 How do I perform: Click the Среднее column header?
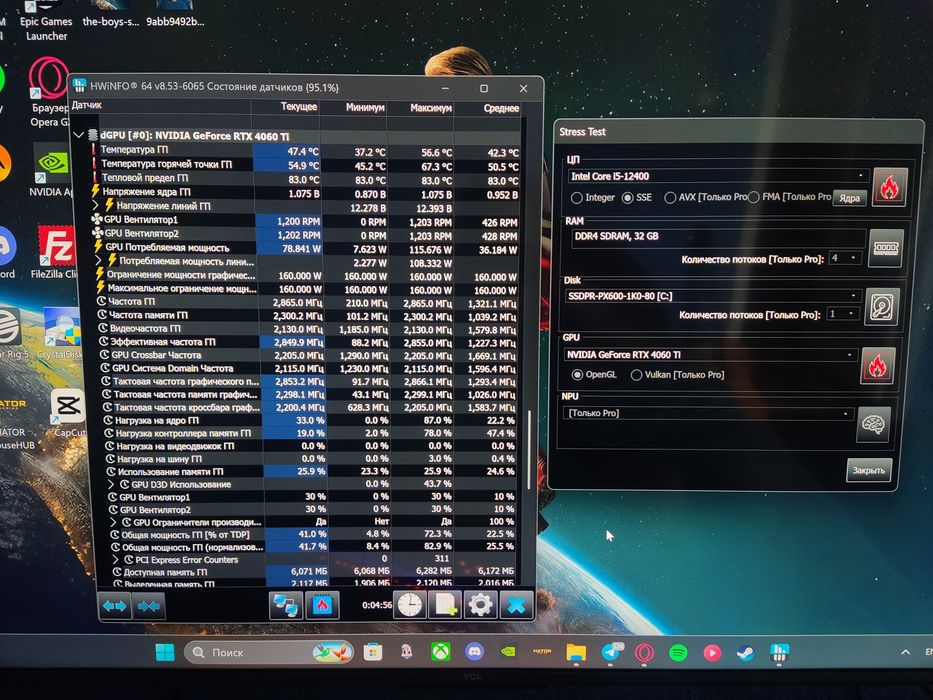point(489,108)
